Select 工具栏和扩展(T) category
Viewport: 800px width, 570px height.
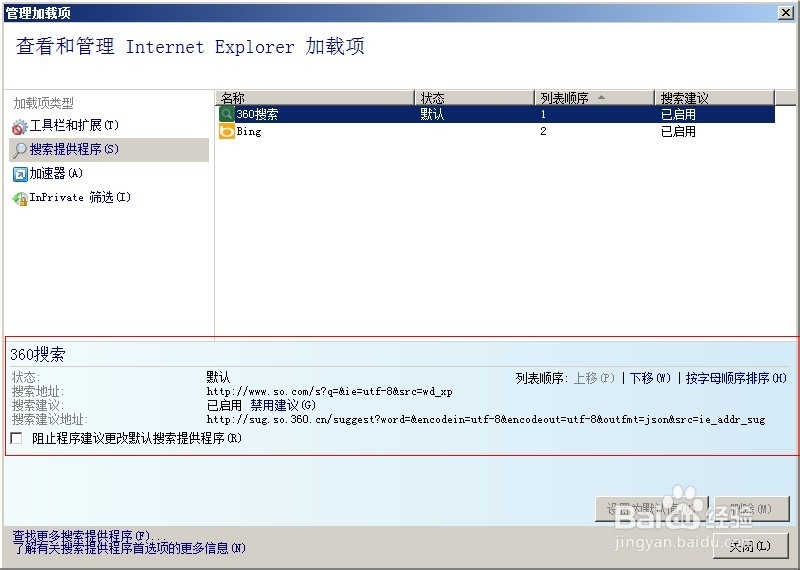pyautogui.click(x=74, y=126)
